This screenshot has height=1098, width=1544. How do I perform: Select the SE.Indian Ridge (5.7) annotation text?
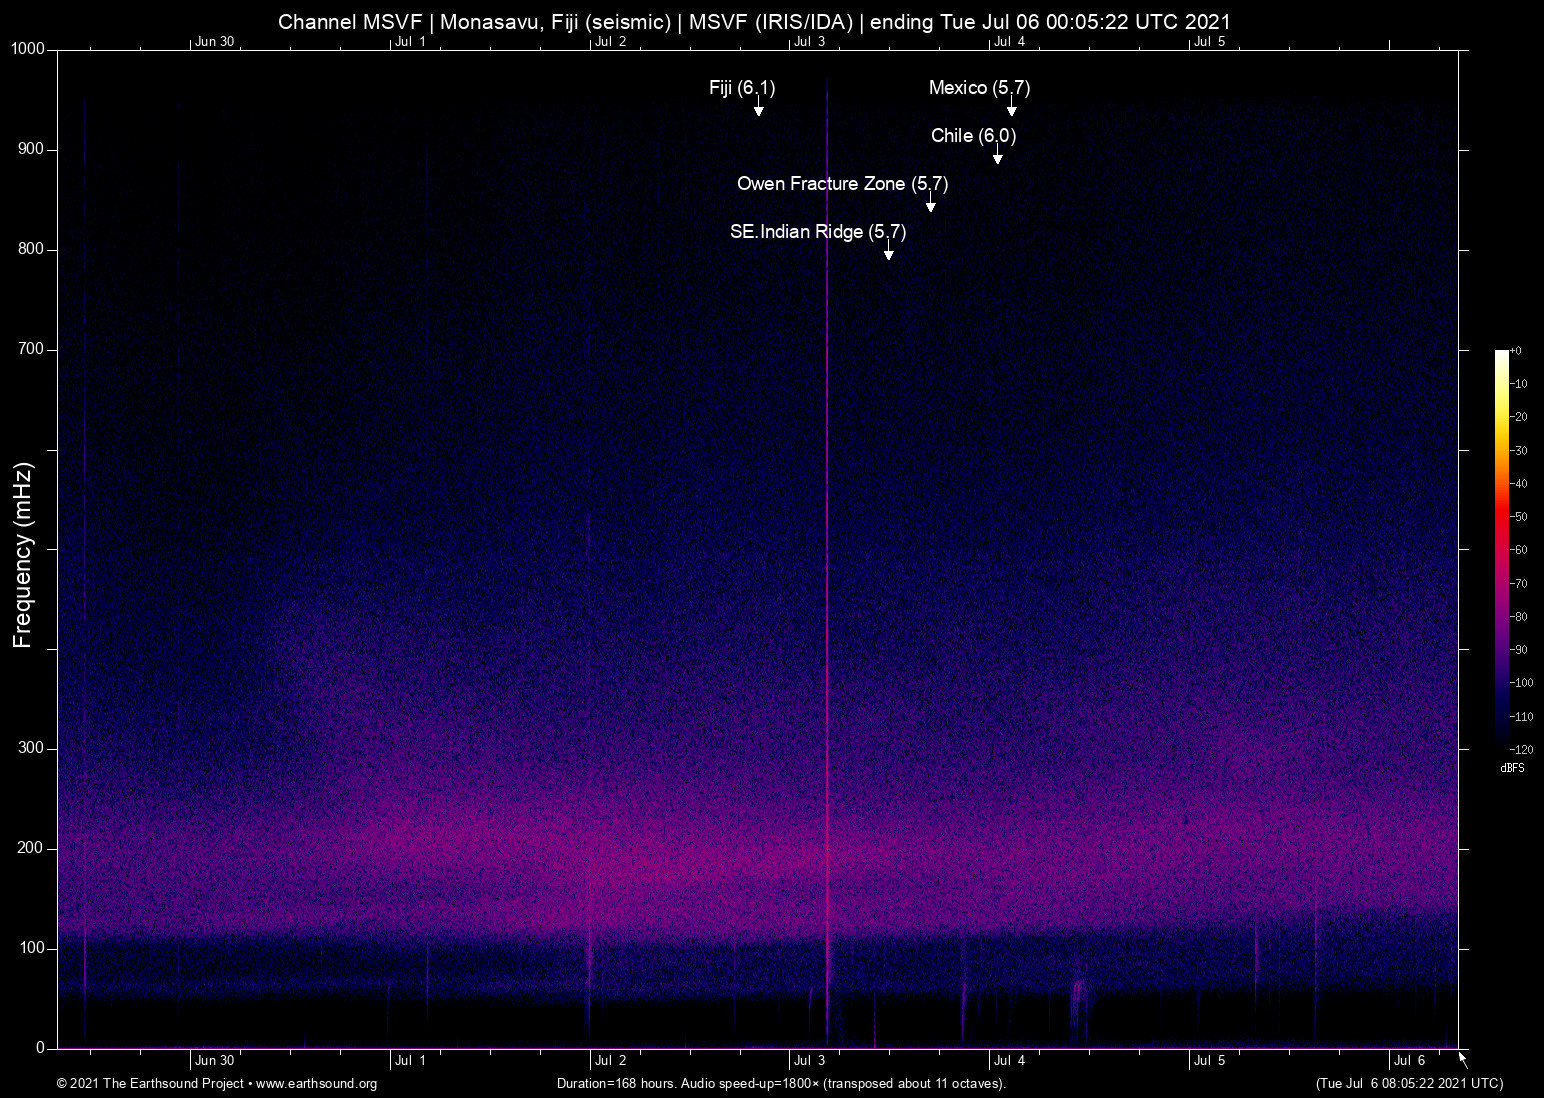coord(817,232)
